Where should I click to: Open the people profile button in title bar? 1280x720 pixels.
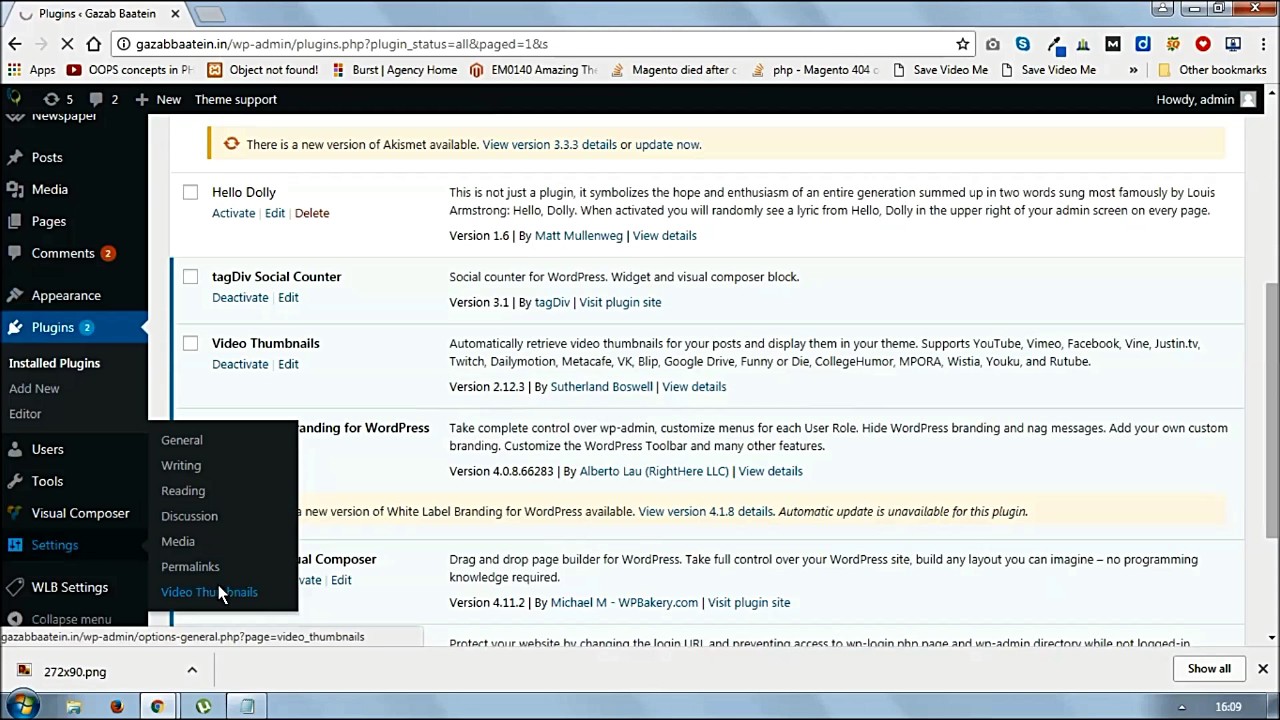(1162, 9)
